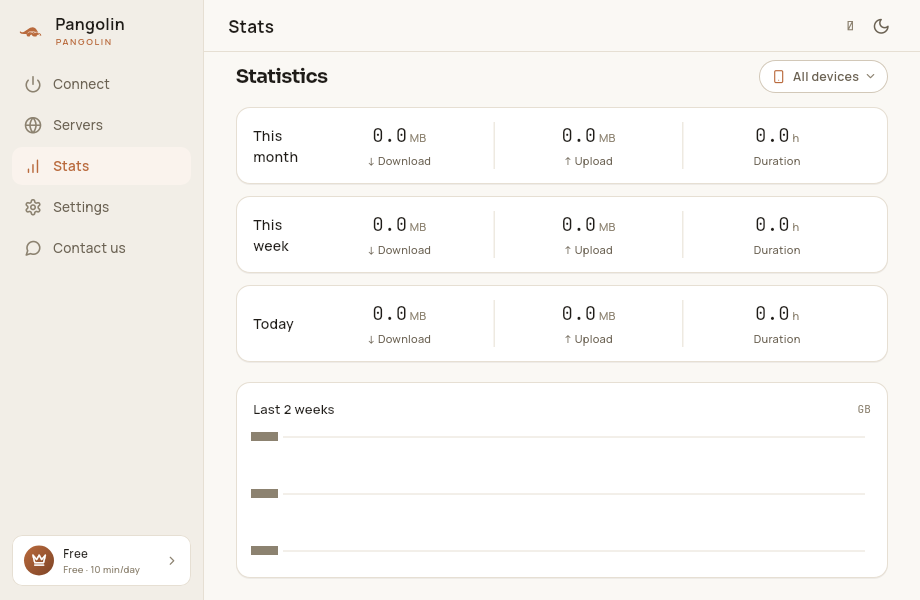The height and width of the screenshot is (600, 920).
Task: Click the This month label
Action: (x=275, y=147)
